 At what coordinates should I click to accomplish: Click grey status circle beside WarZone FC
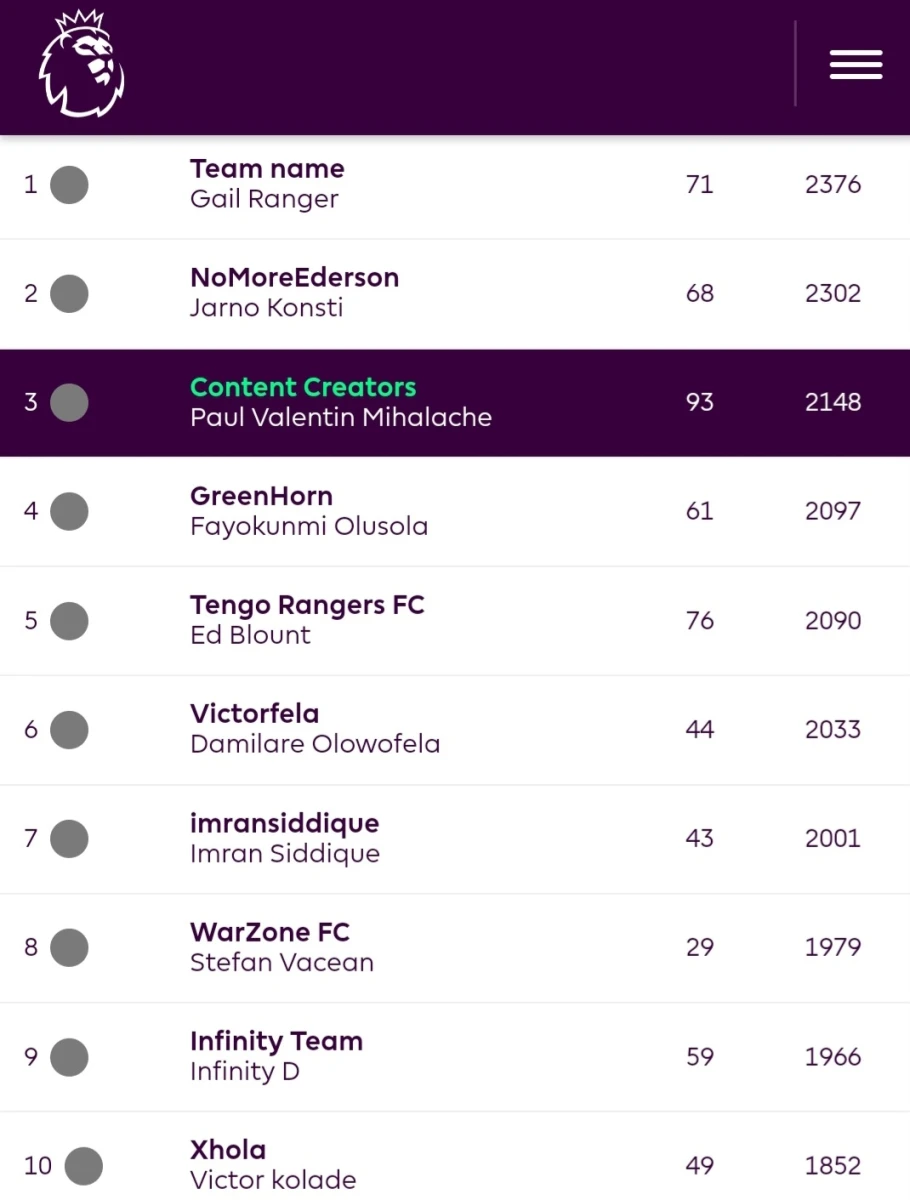coord(69,948)
